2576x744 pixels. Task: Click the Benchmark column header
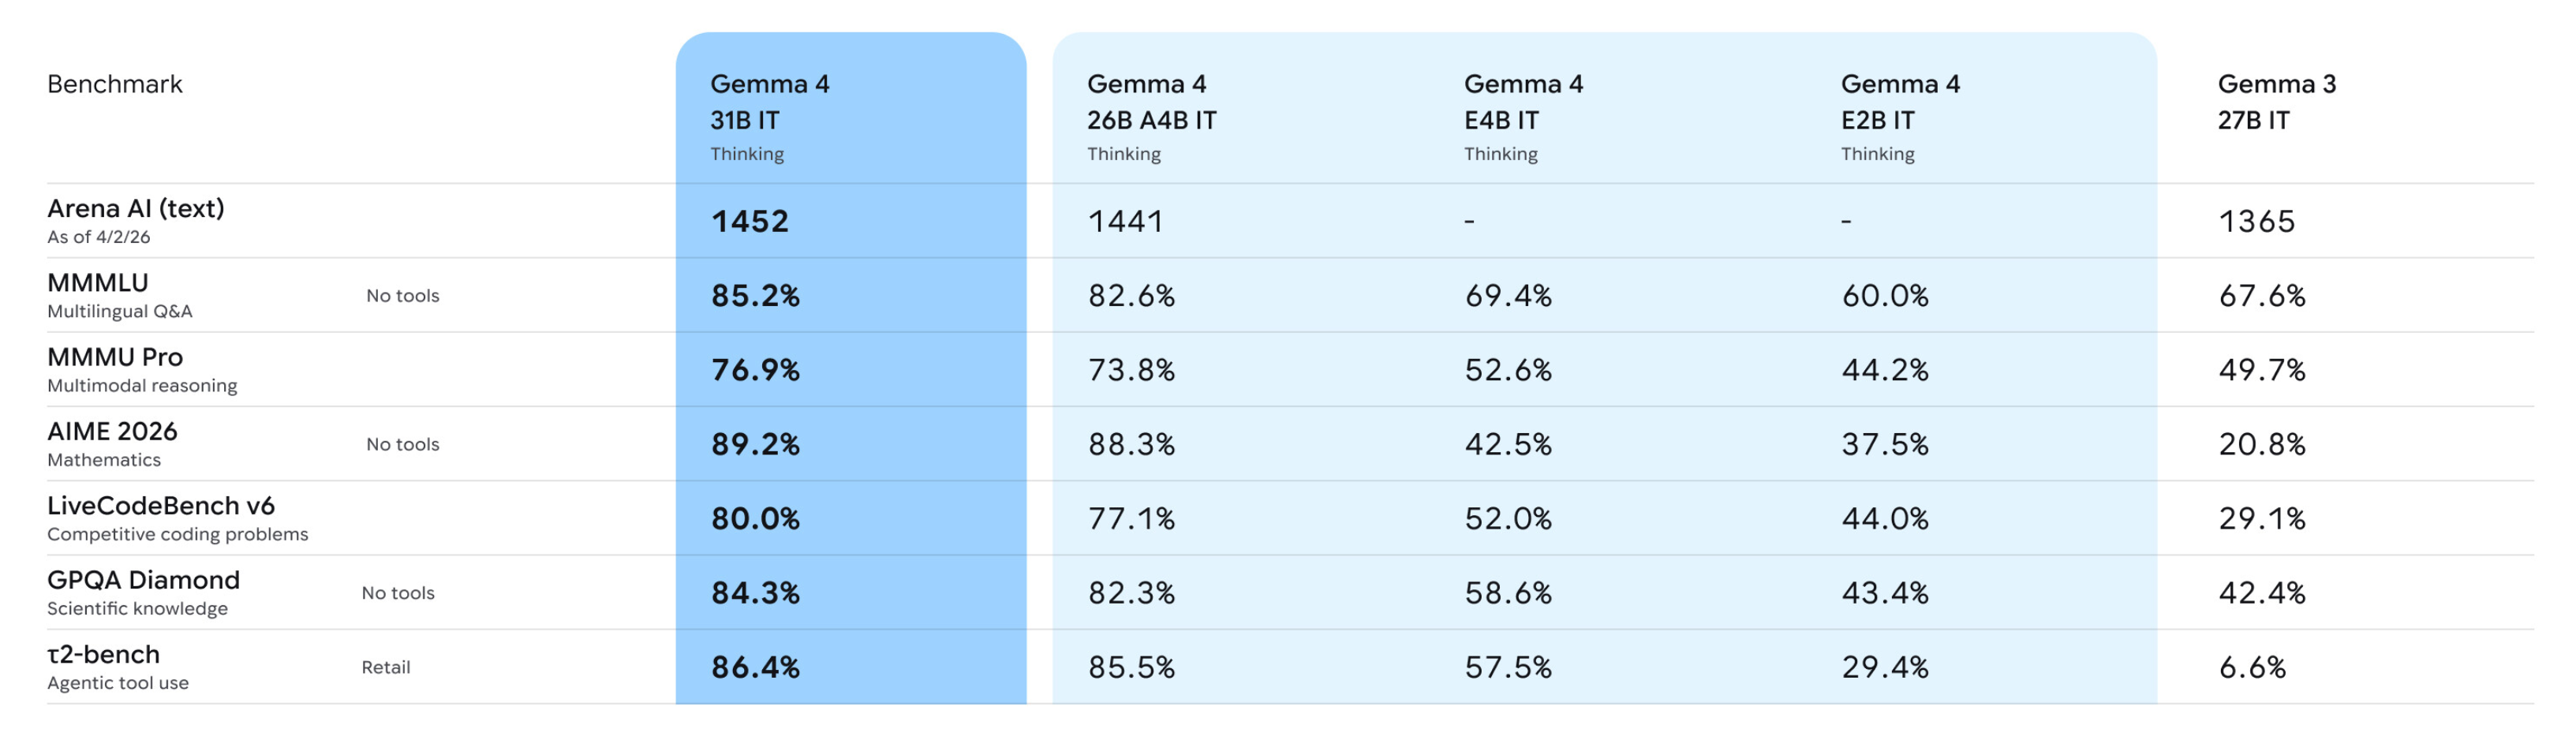click(115, 84)
